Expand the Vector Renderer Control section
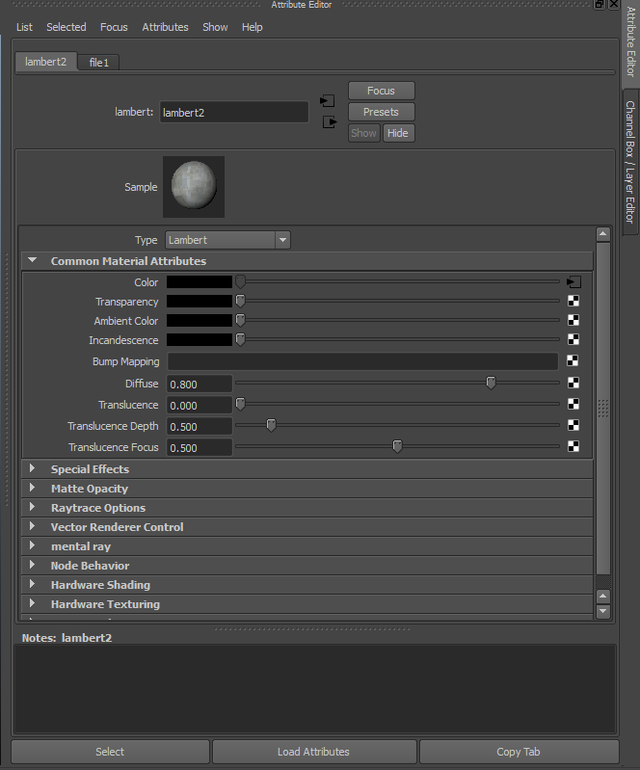 [32, 526]
